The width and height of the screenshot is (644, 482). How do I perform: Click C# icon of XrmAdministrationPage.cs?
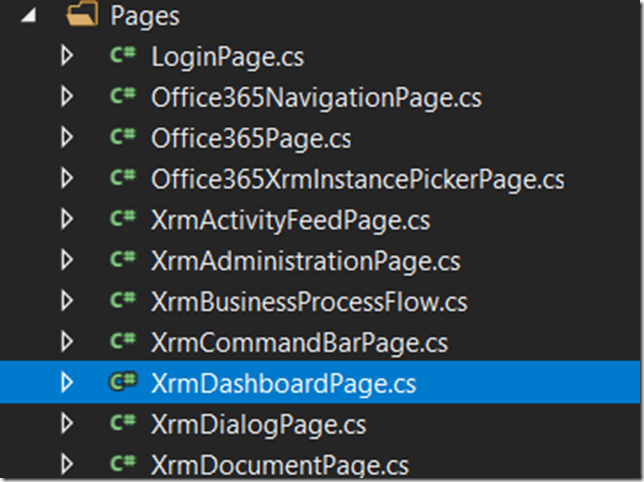(123, 259)
